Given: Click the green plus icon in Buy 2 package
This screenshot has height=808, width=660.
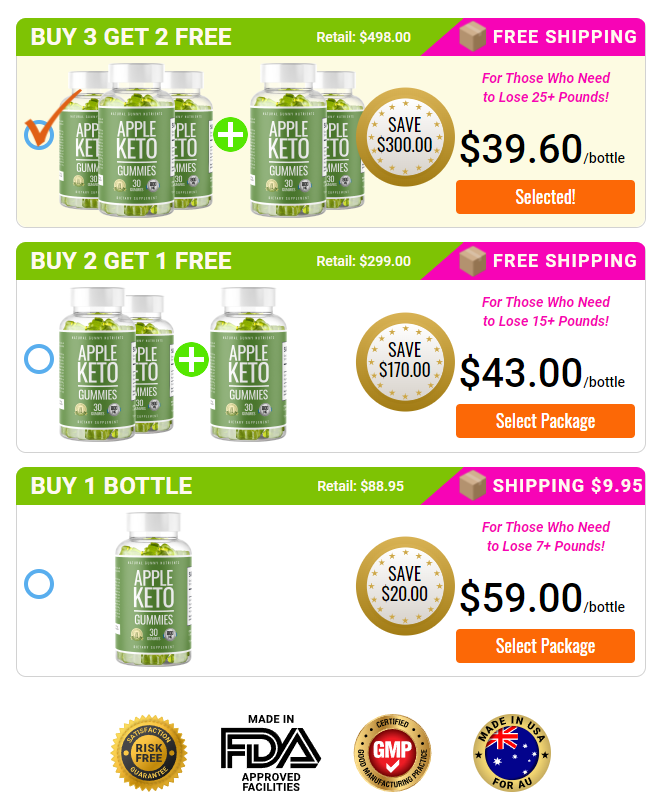Looking at the screenshot, I should [x=191, y=359].
